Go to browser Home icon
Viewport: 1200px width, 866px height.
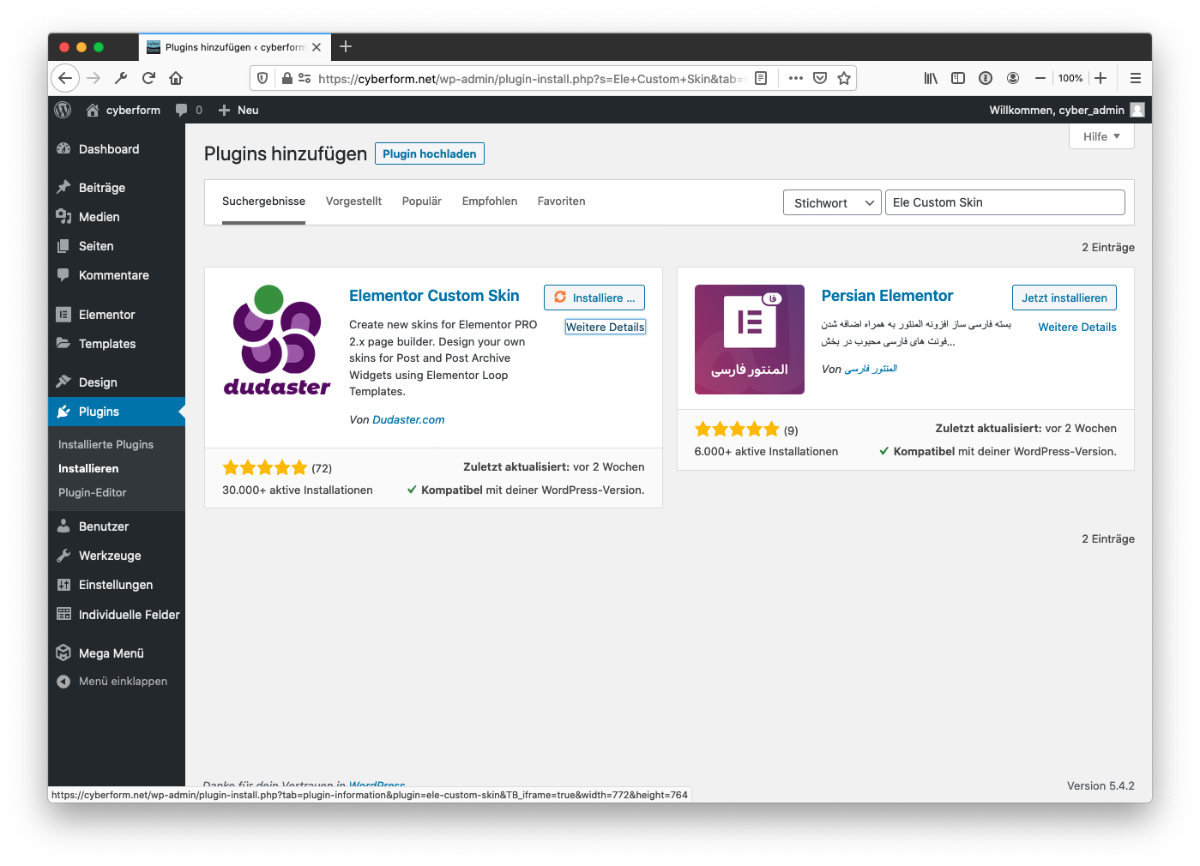pos(176,78)
